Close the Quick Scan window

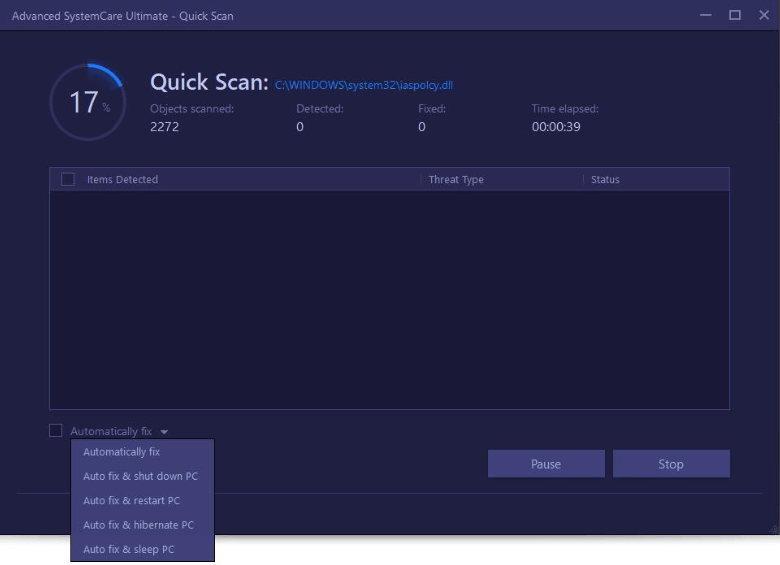tap(764, 15)
